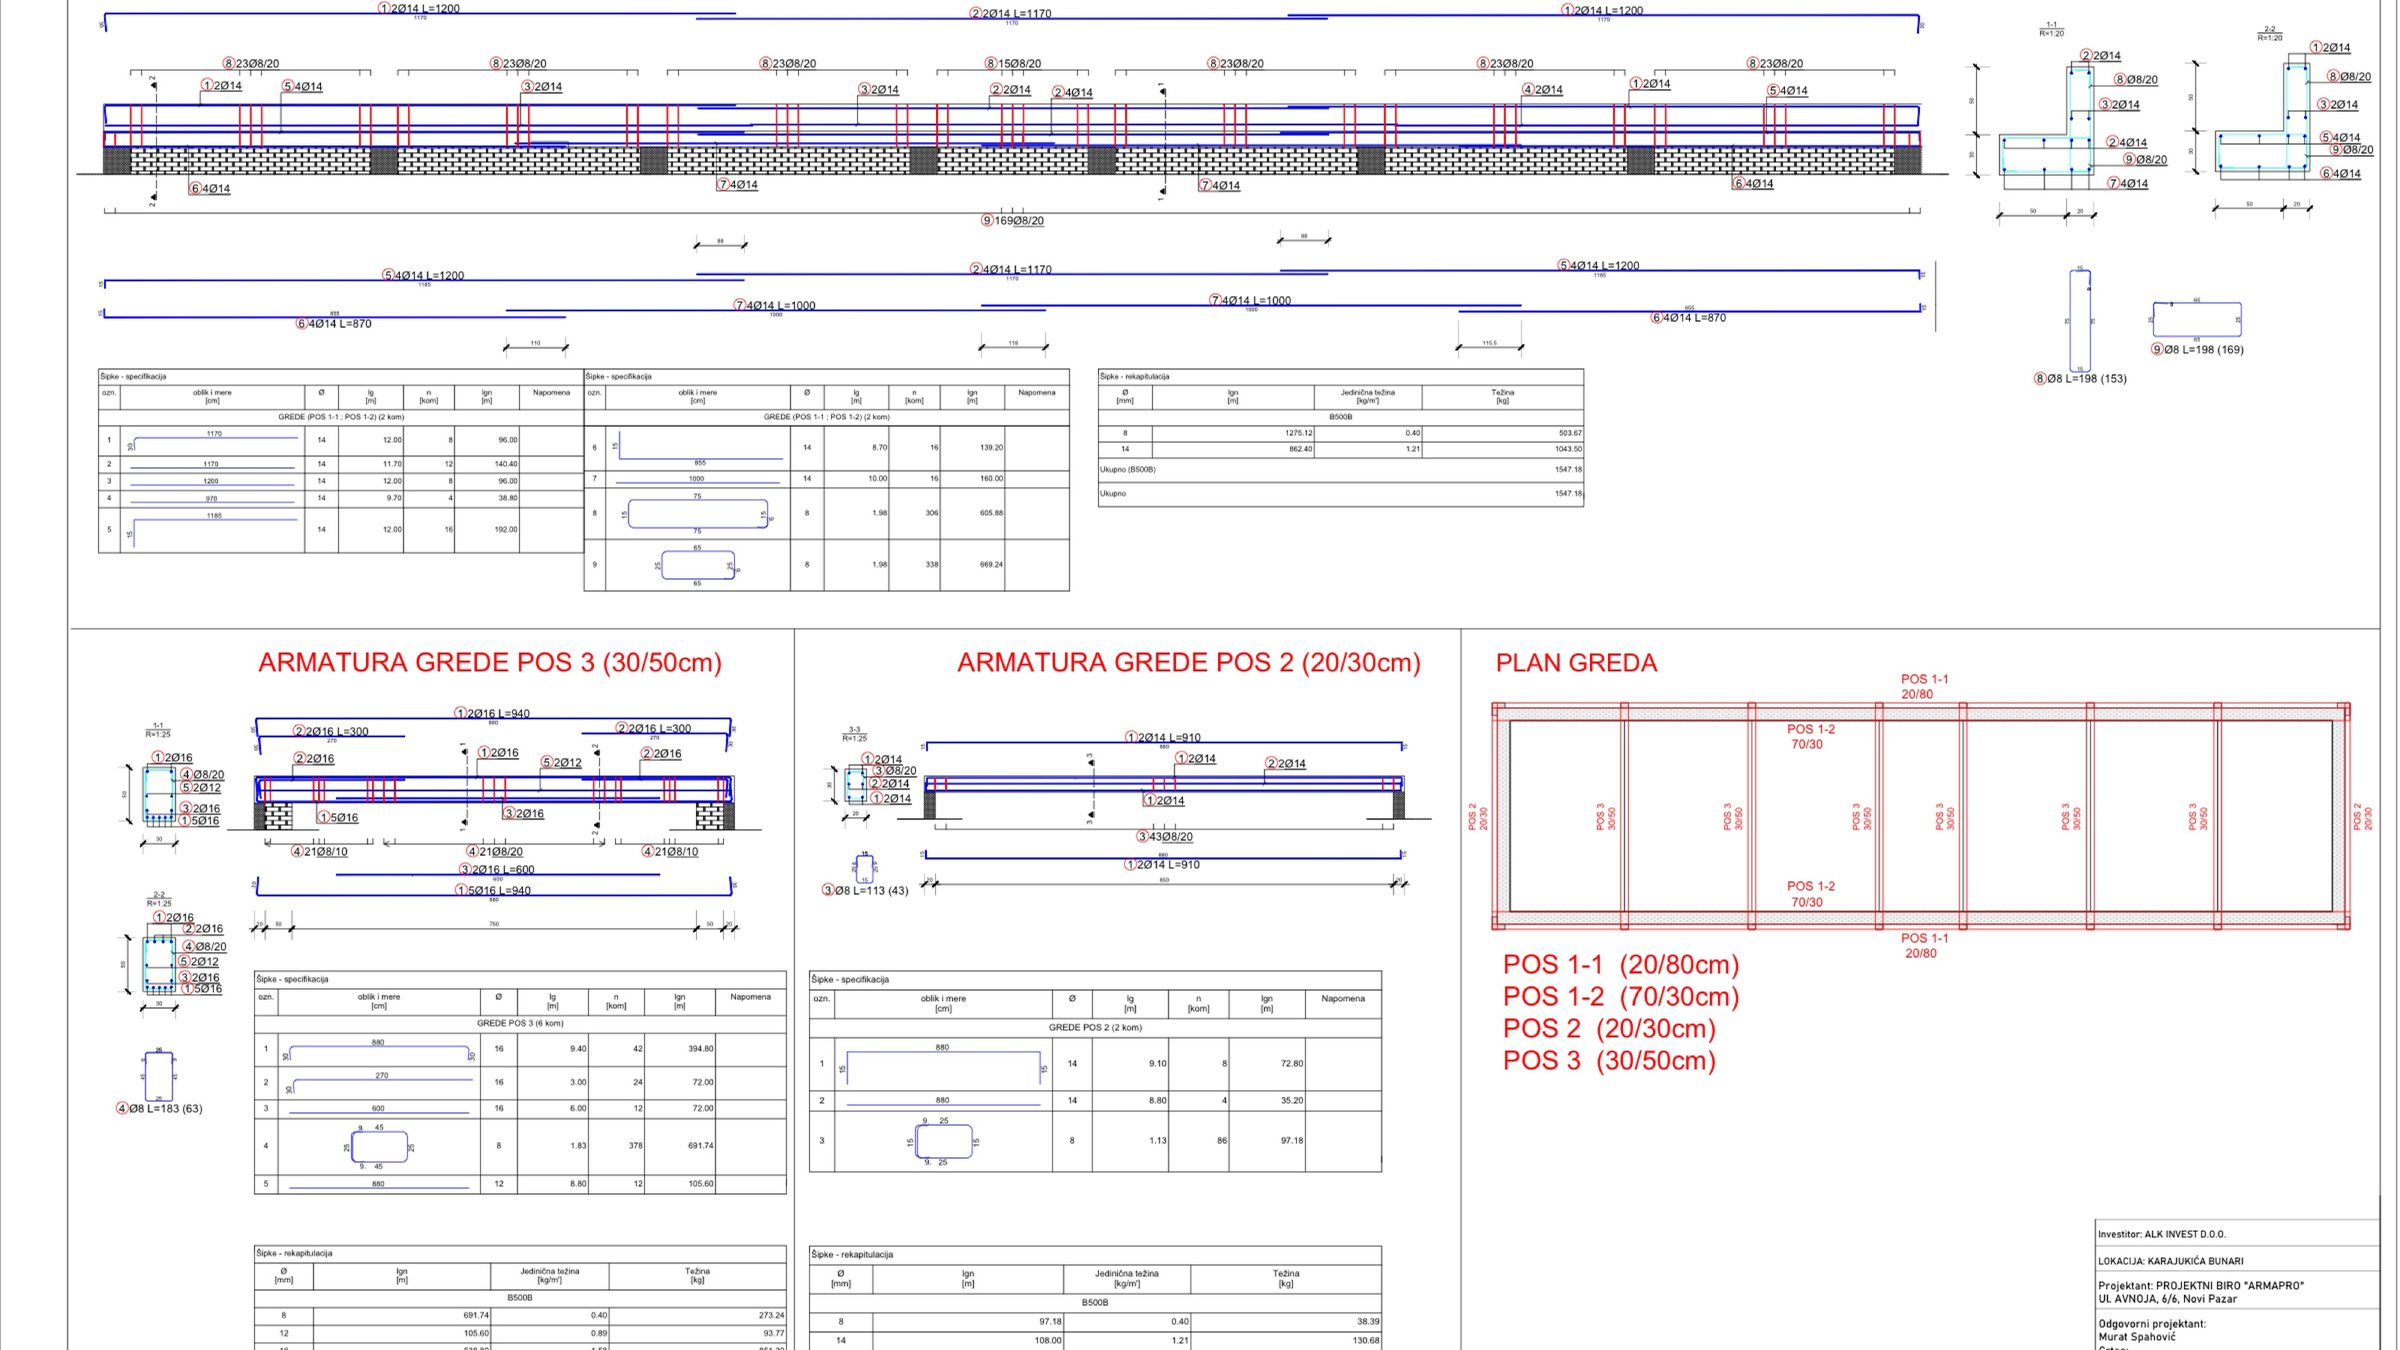Select the weight cell 130.68
Viewport: 2400px width, 1350px height.
tap(1366, 1341)
